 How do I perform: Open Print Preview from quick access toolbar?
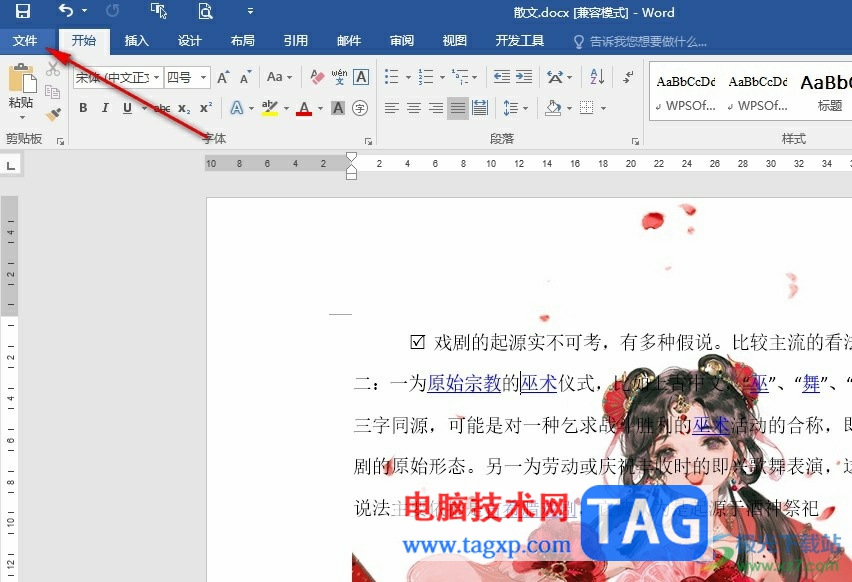[x=205, y=10]
